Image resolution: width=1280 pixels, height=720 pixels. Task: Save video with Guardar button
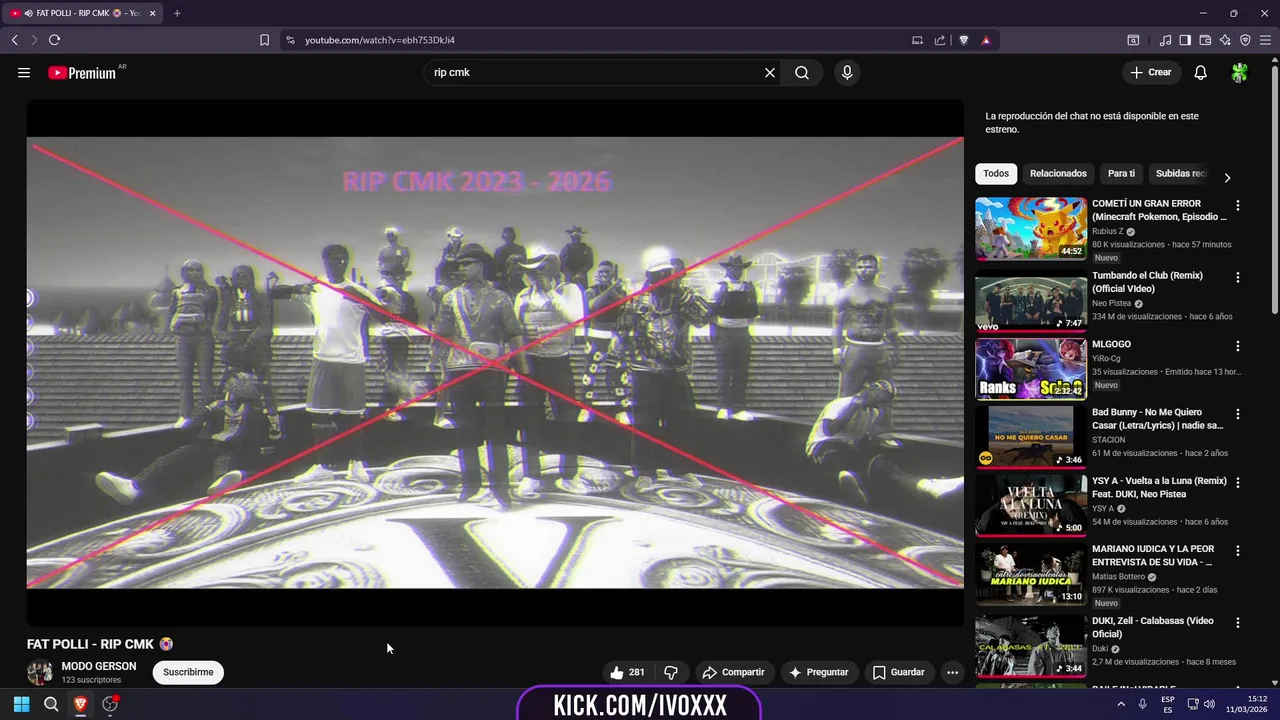point(899,672)
